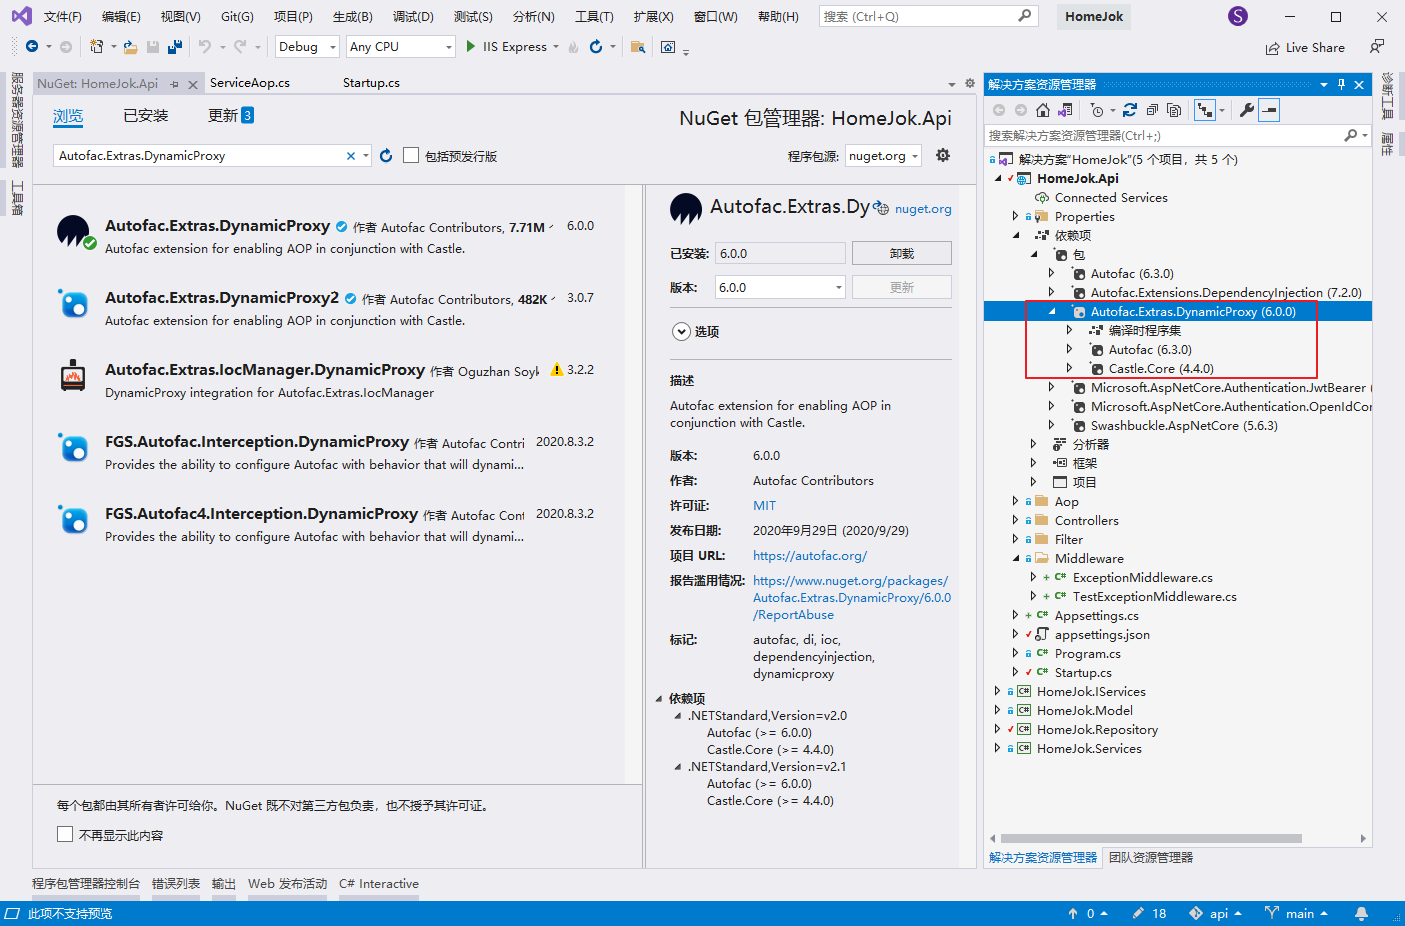The image size is (1405, 926).
Task: Switch to the ServiceAop.cs tab
Action: coord(250,83)
